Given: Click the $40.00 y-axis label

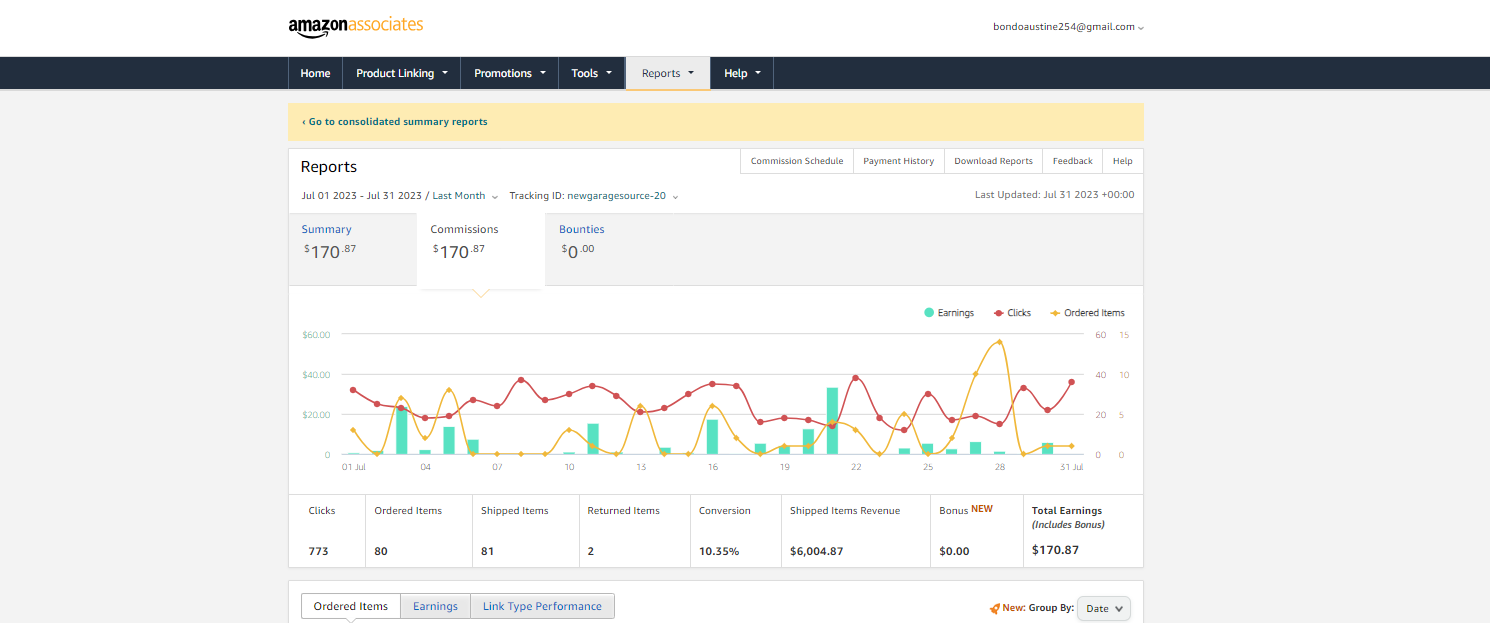Looking at the screenshot, I should tap(316, 375).
